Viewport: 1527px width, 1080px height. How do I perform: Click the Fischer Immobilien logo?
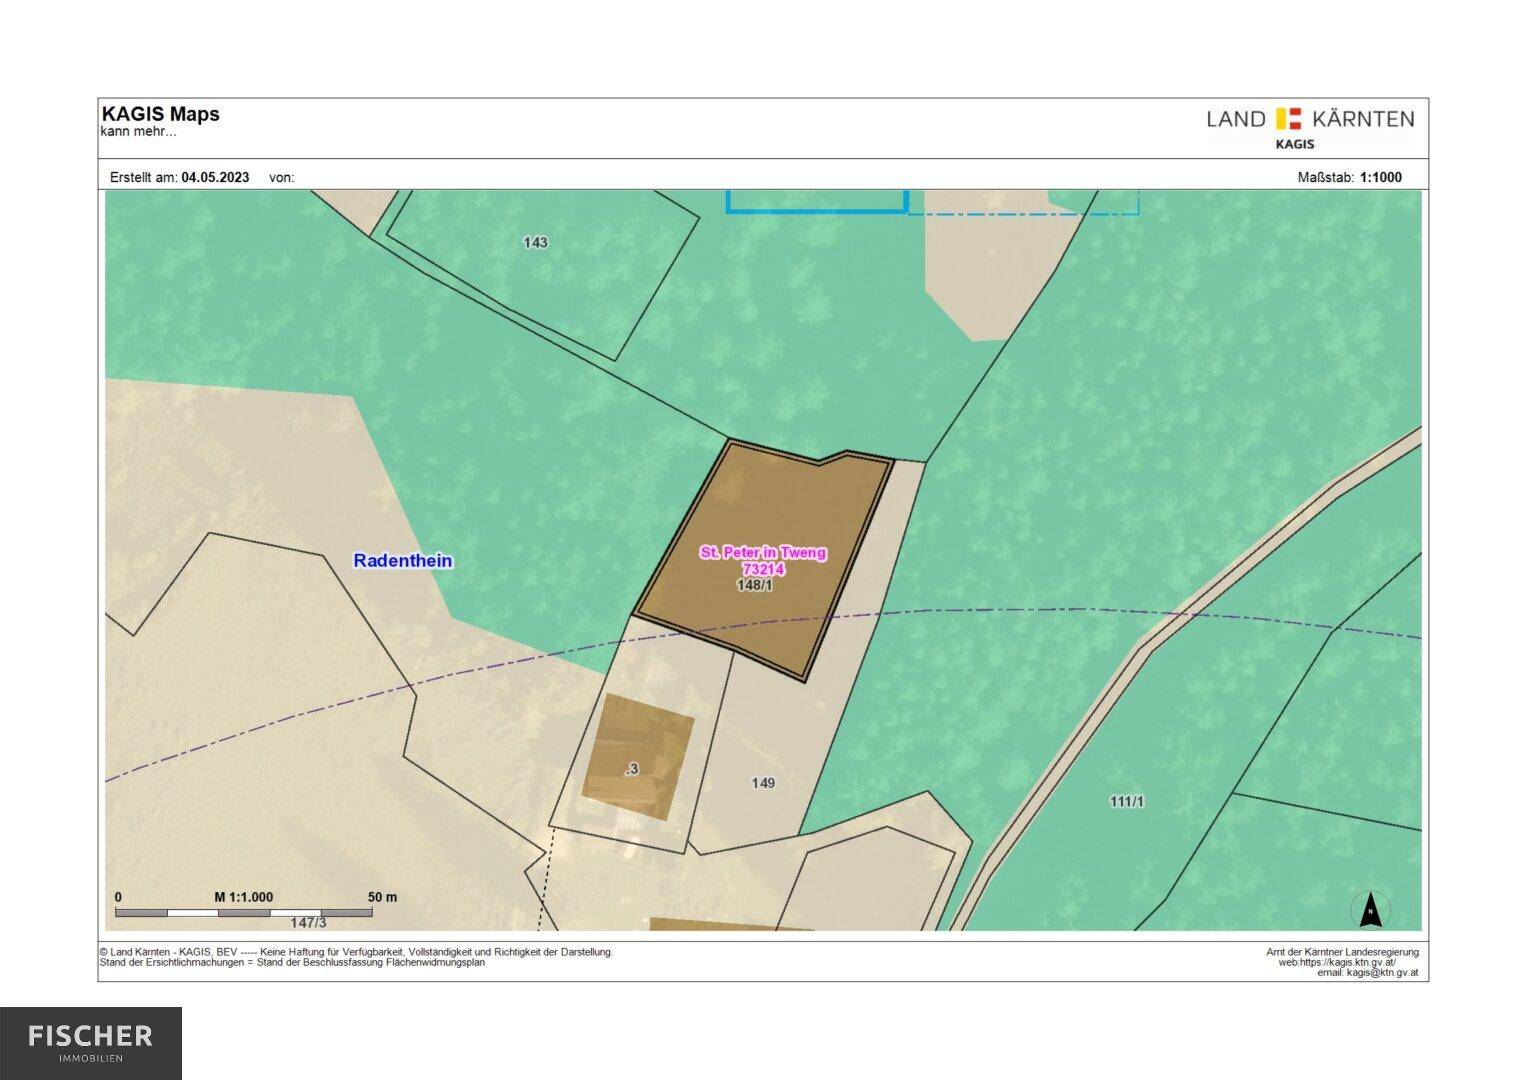pos(91,1043)
